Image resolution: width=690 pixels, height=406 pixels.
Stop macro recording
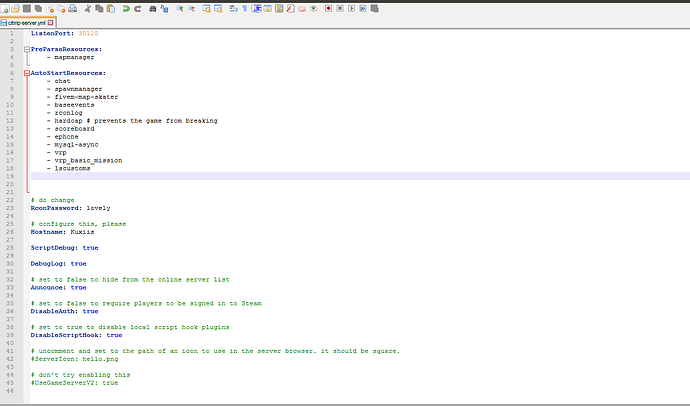tap(340, 8)
